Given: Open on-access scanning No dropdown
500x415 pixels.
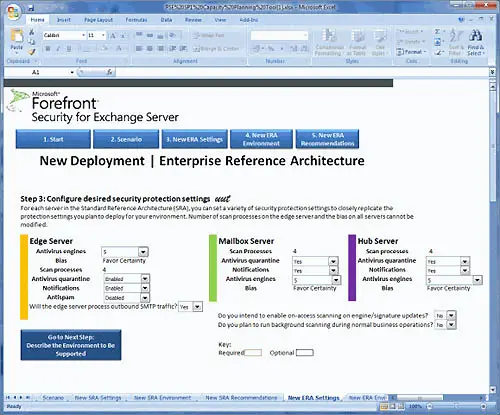Looking at the screenshot, I should coord(451,315).
